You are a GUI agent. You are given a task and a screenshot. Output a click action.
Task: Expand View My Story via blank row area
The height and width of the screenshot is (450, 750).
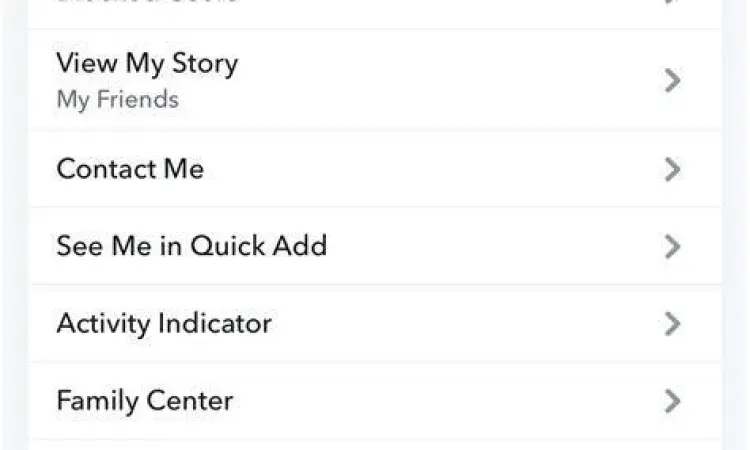click(x=450, y=80)
